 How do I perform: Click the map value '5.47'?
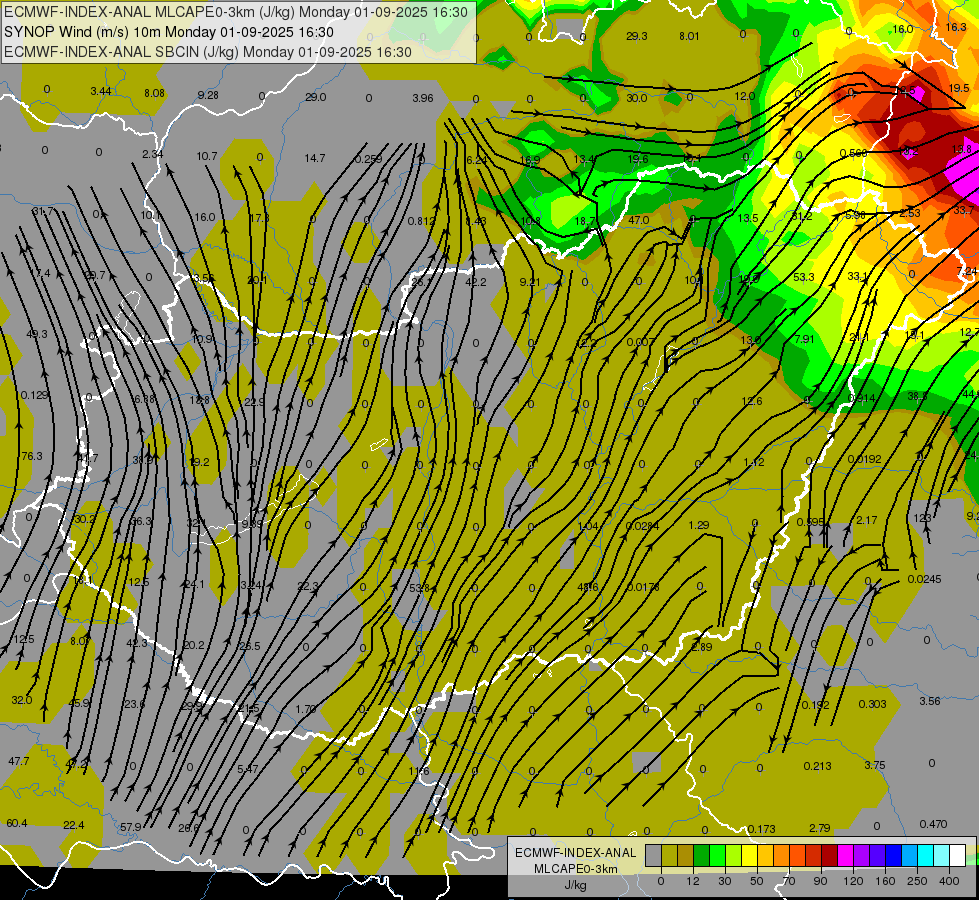(248, 769)
